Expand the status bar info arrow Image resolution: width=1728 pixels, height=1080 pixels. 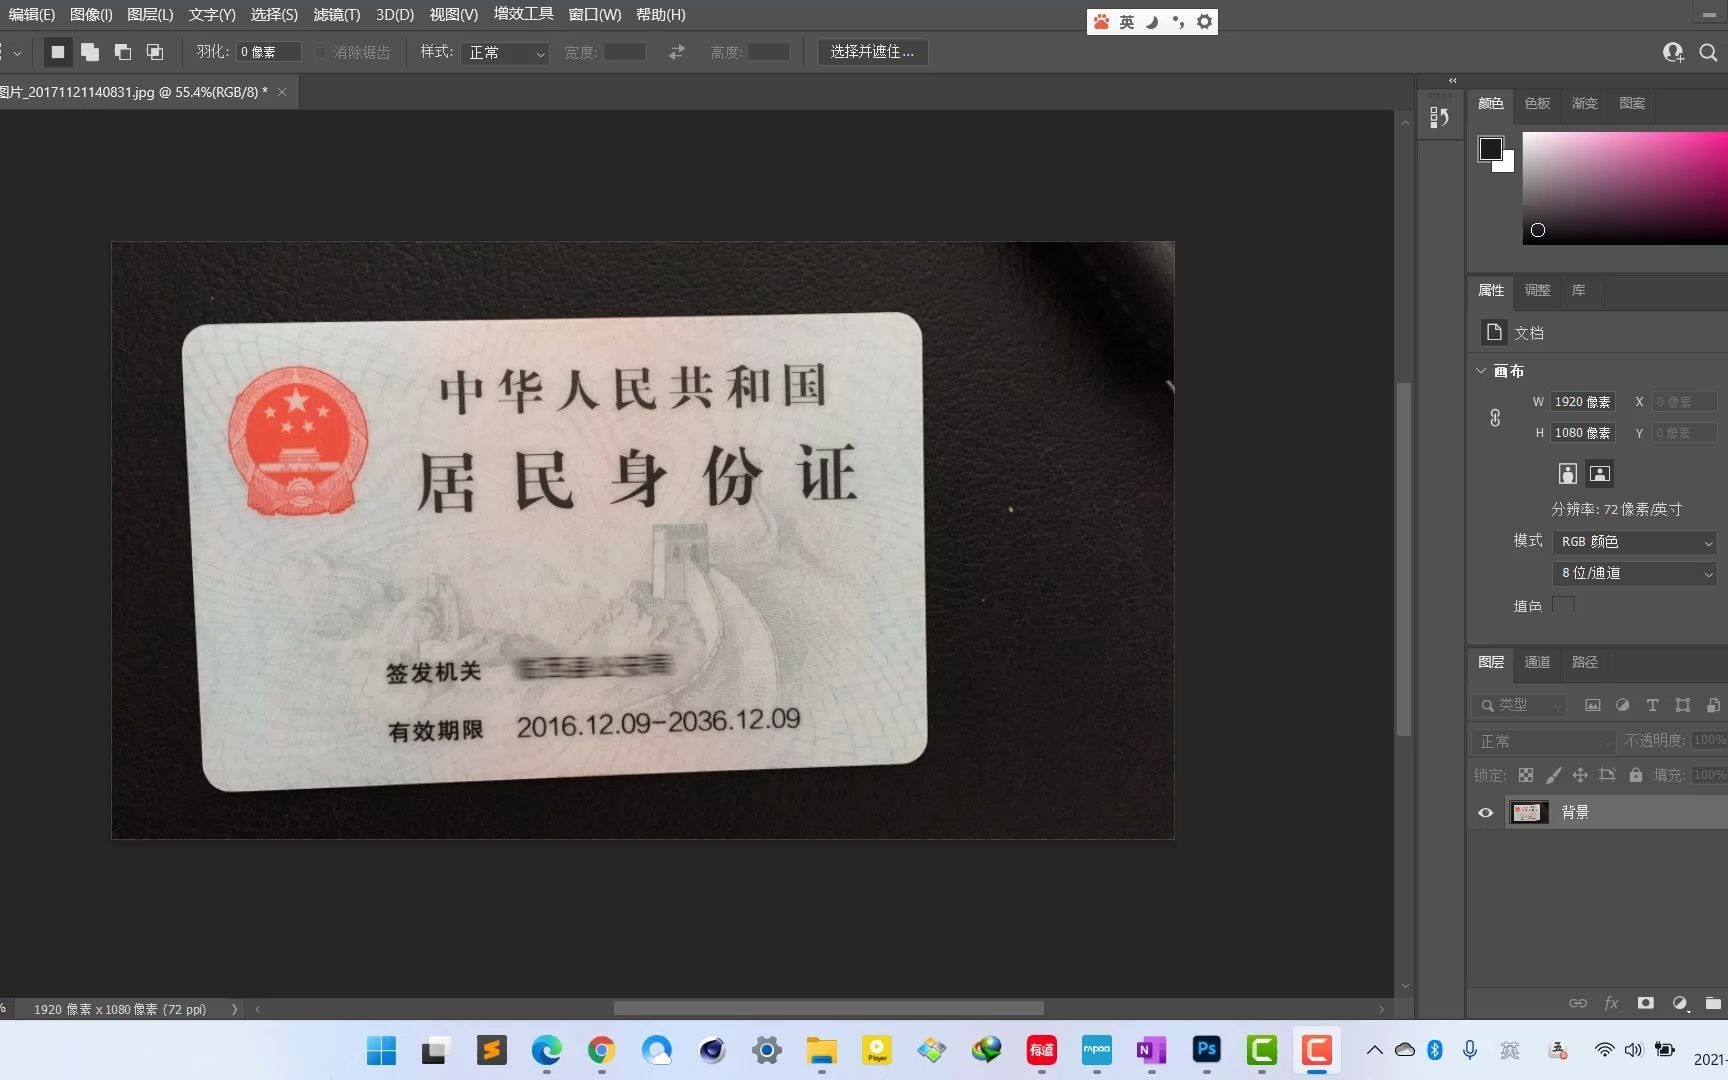click(x=234, y=1009)
